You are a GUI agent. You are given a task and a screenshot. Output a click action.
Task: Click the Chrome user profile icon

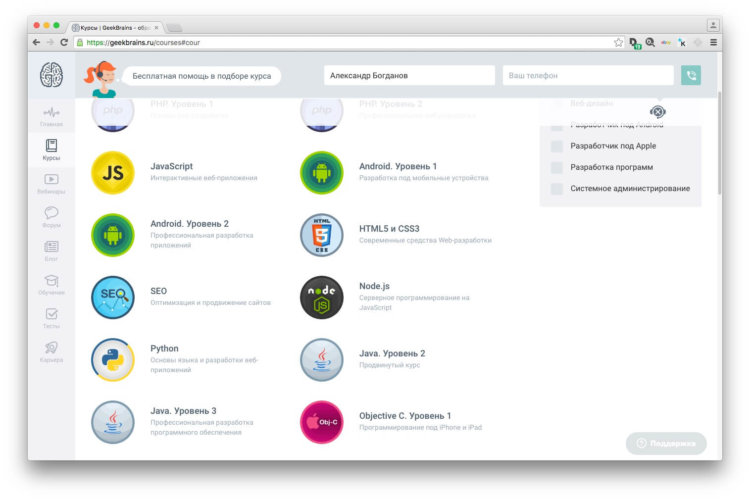coord(713,25)
